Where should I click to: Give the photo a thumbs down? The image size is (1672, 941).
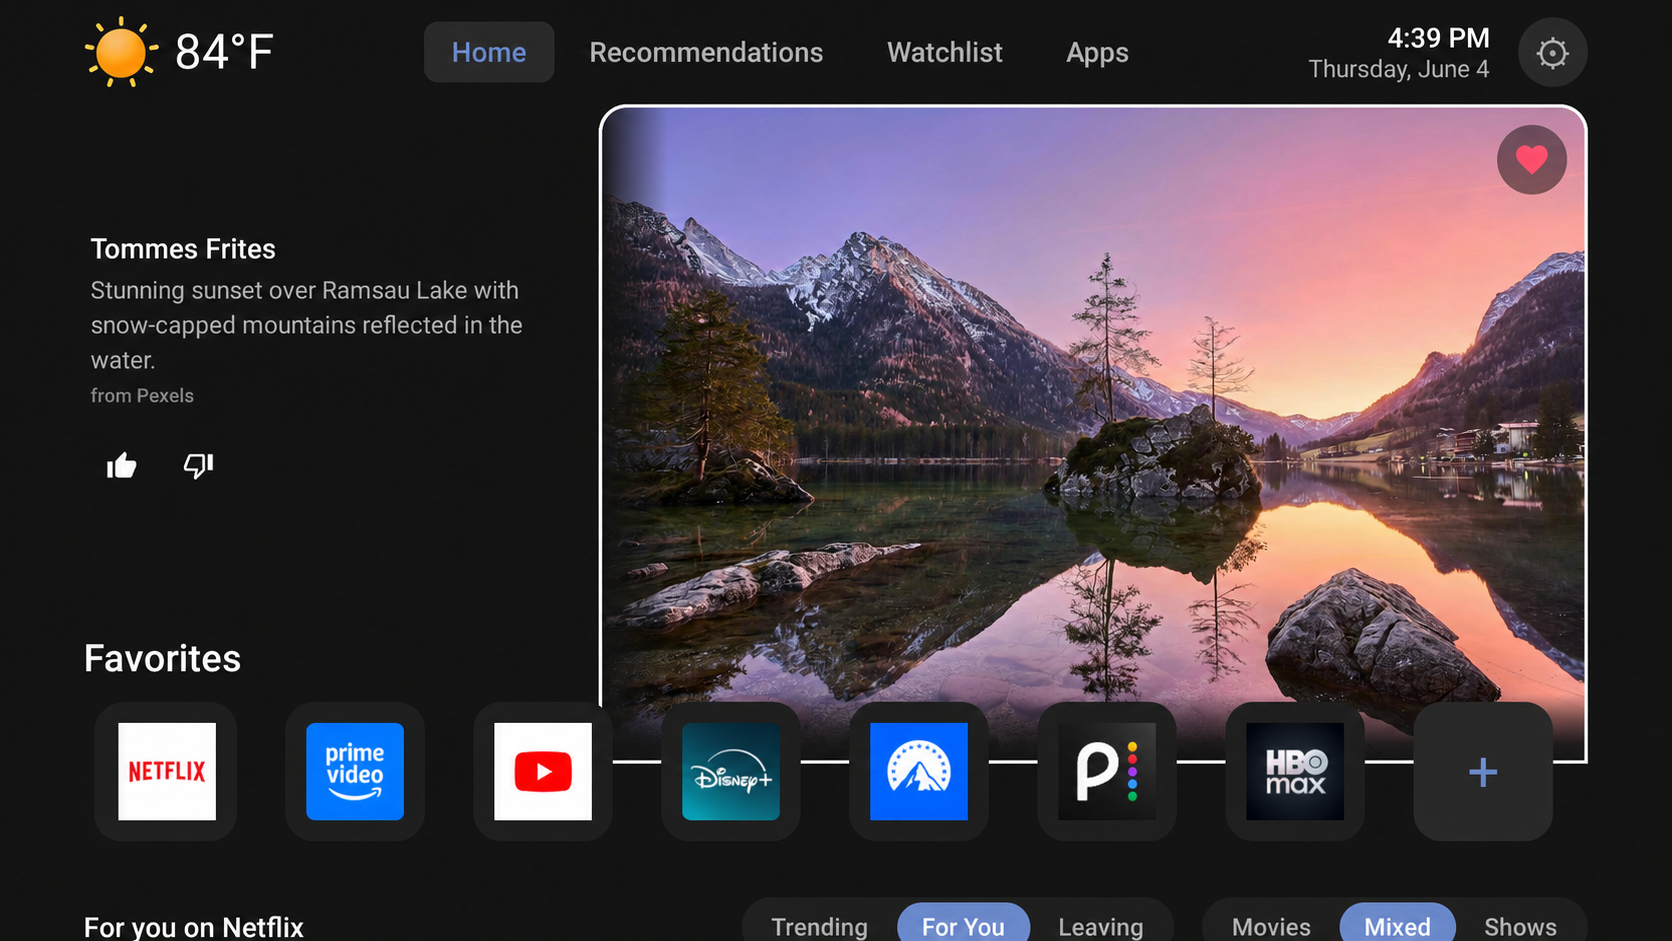(x=198, y=465)
